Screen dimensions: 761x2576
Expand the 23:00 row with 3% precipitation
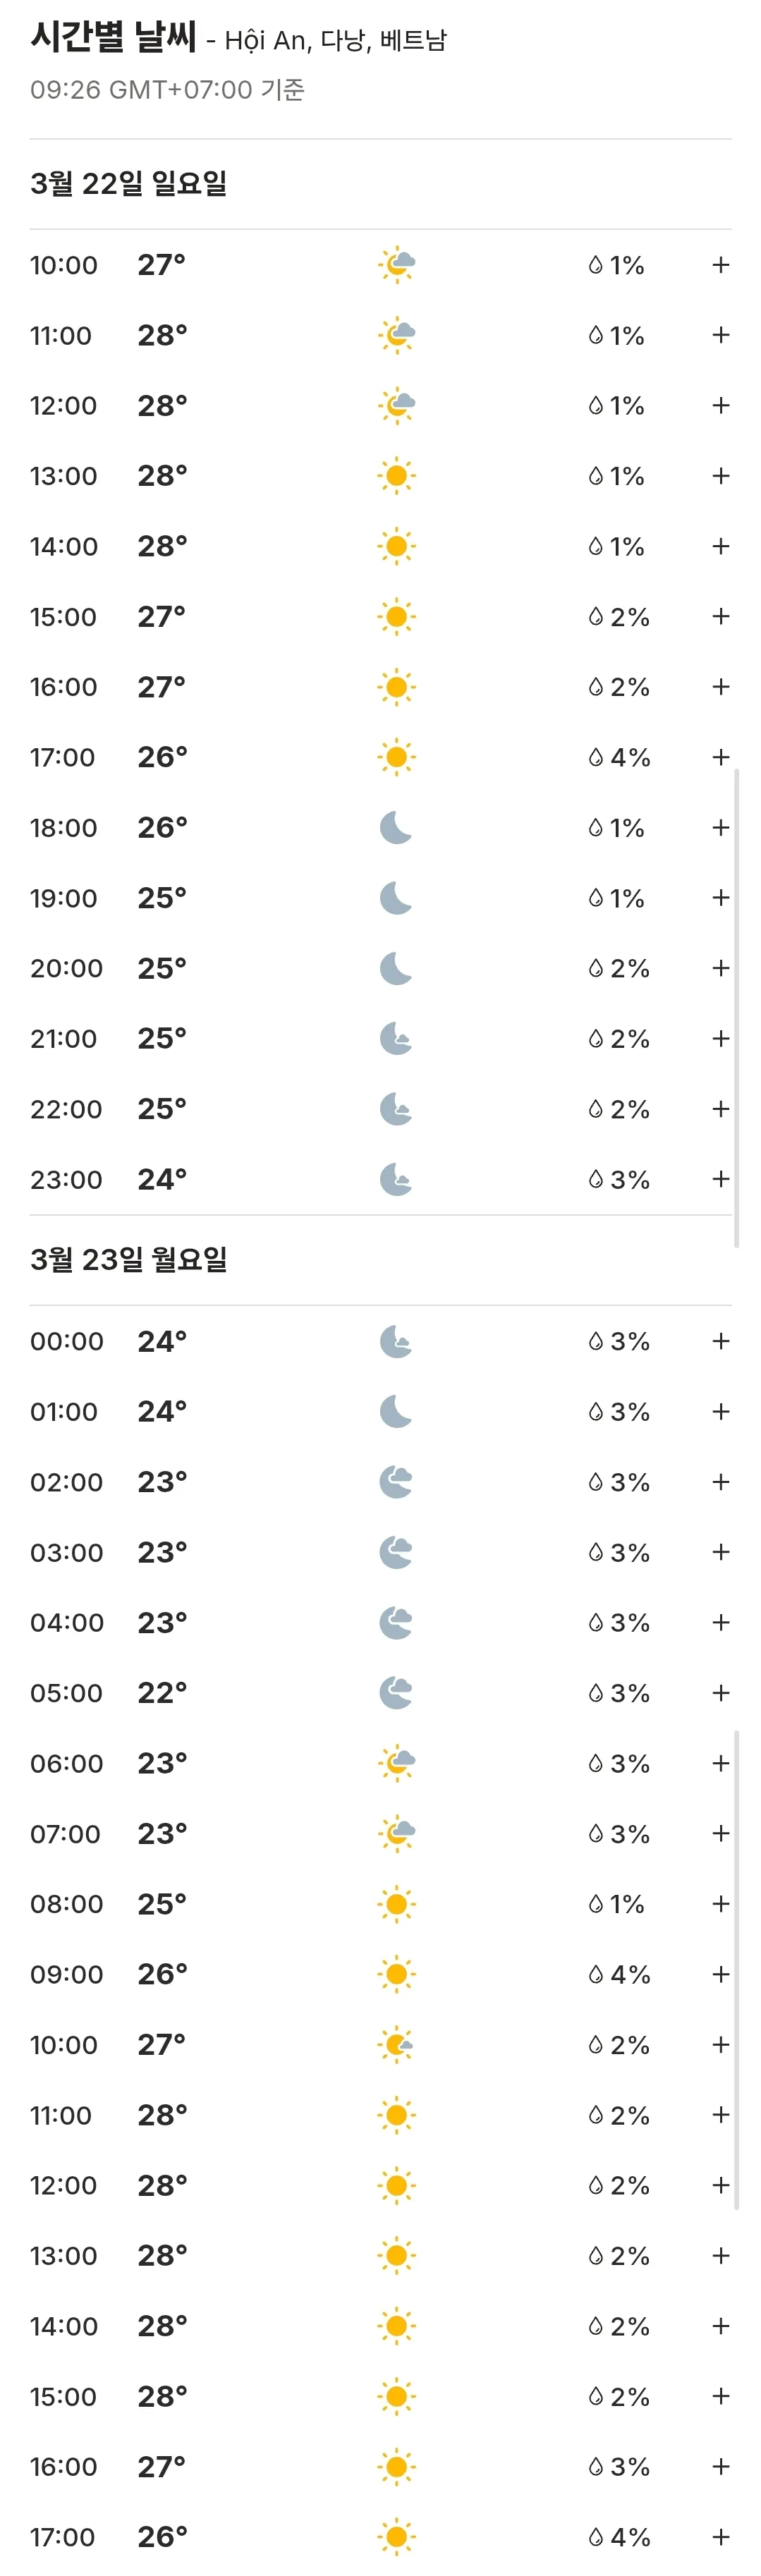pyautogui.click(x=720, y=1179)
